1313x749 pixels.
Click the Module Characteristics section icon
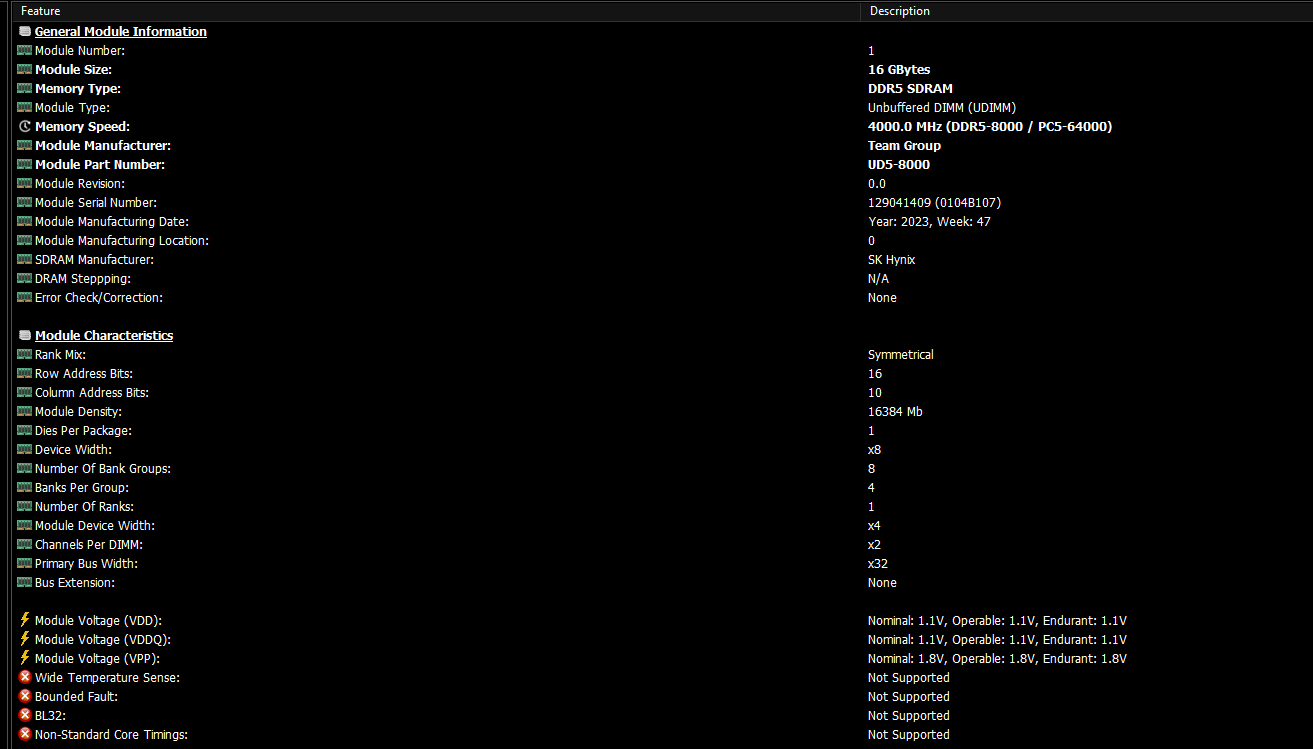(x=25, y=336)
